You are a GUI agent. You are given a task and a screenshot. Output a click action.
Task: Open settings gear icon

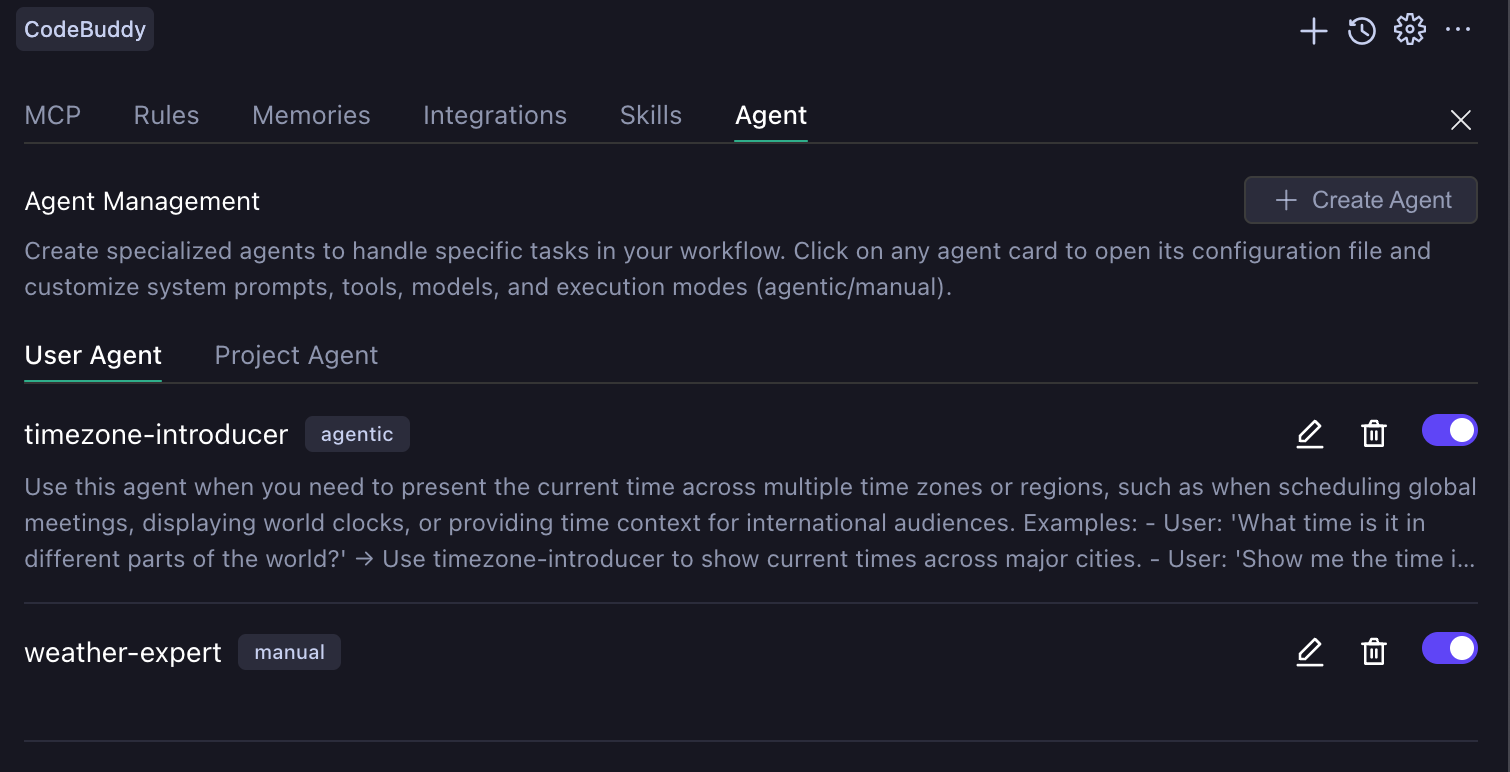pyautogui.click(x=1409, y=30)
